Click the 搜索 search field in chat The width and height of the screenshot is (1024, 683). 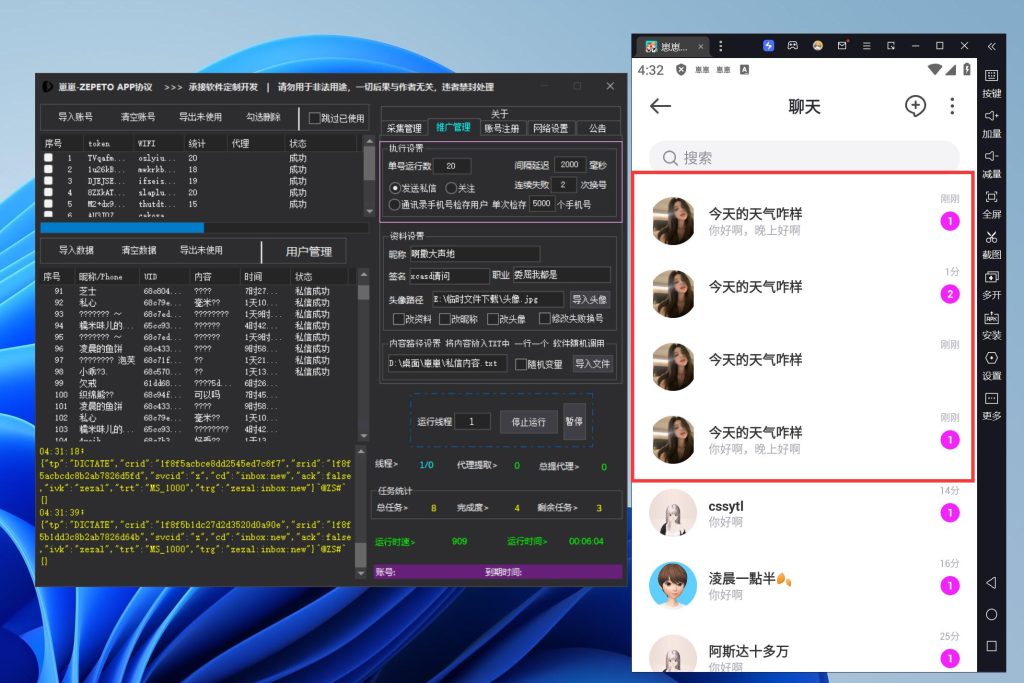pyautogui.click(x=804, y=158)
